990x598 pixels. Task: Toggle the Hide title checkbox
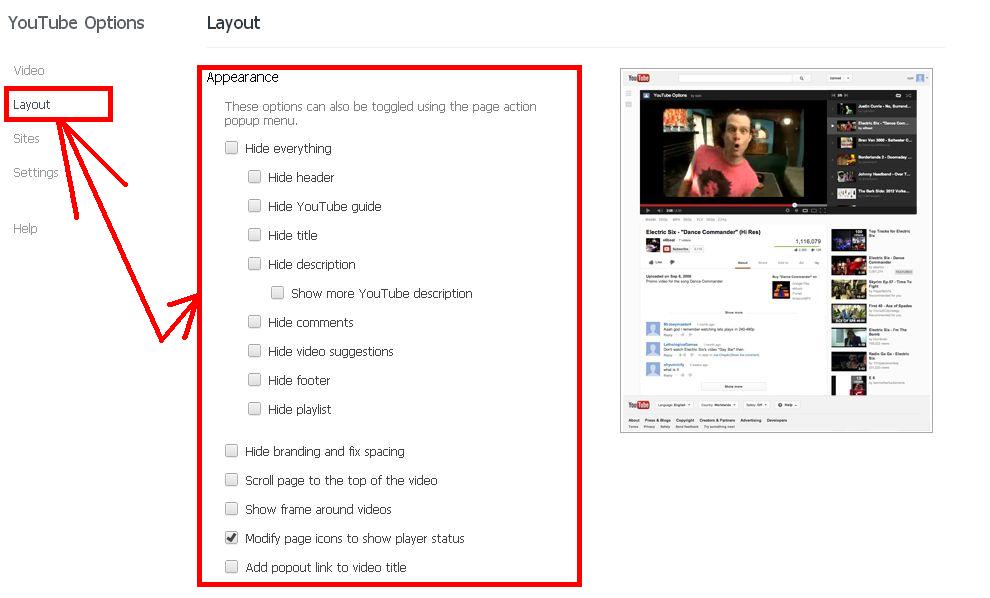point(254,235)
